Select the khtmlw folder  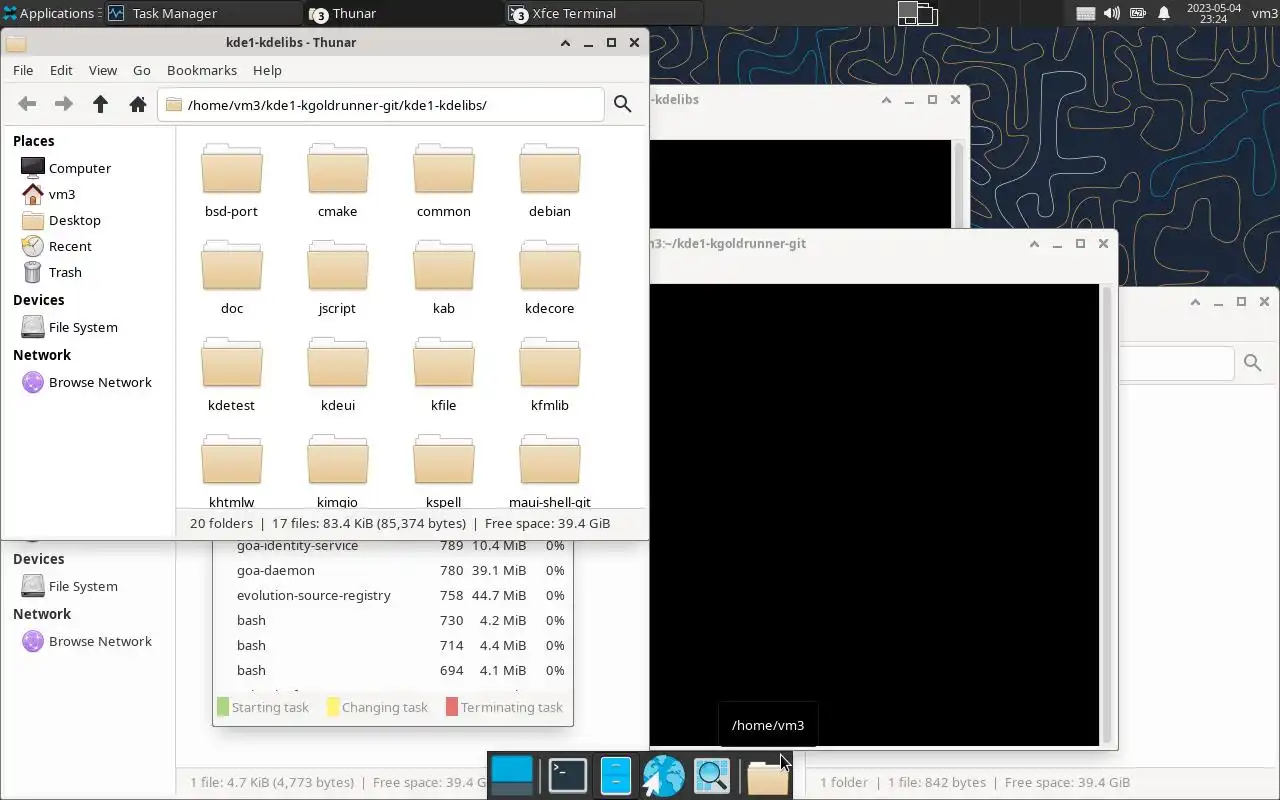tap(232, 470)
